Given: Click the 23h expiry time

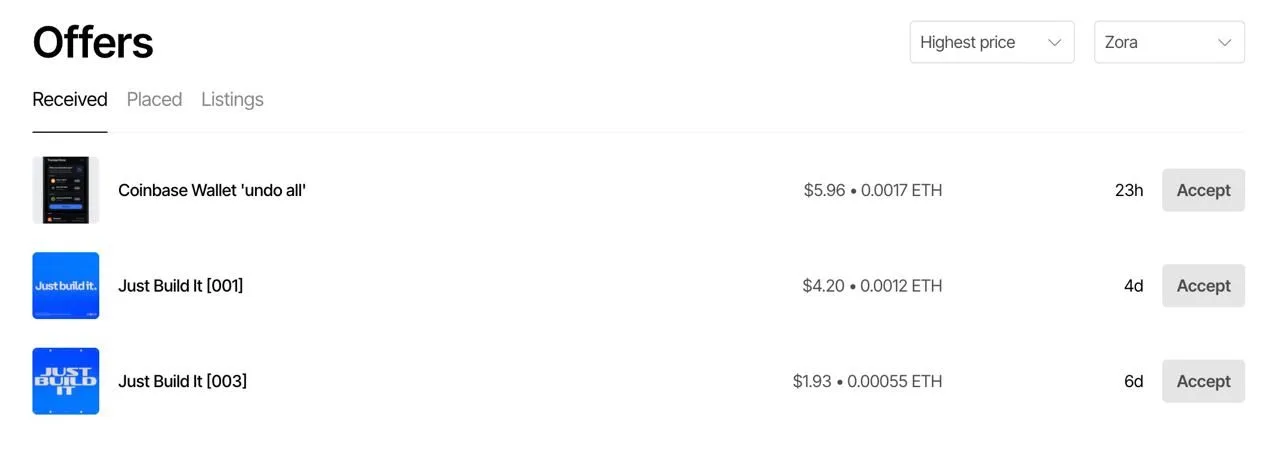Looking at the screenshot, I should (1129, 190).
